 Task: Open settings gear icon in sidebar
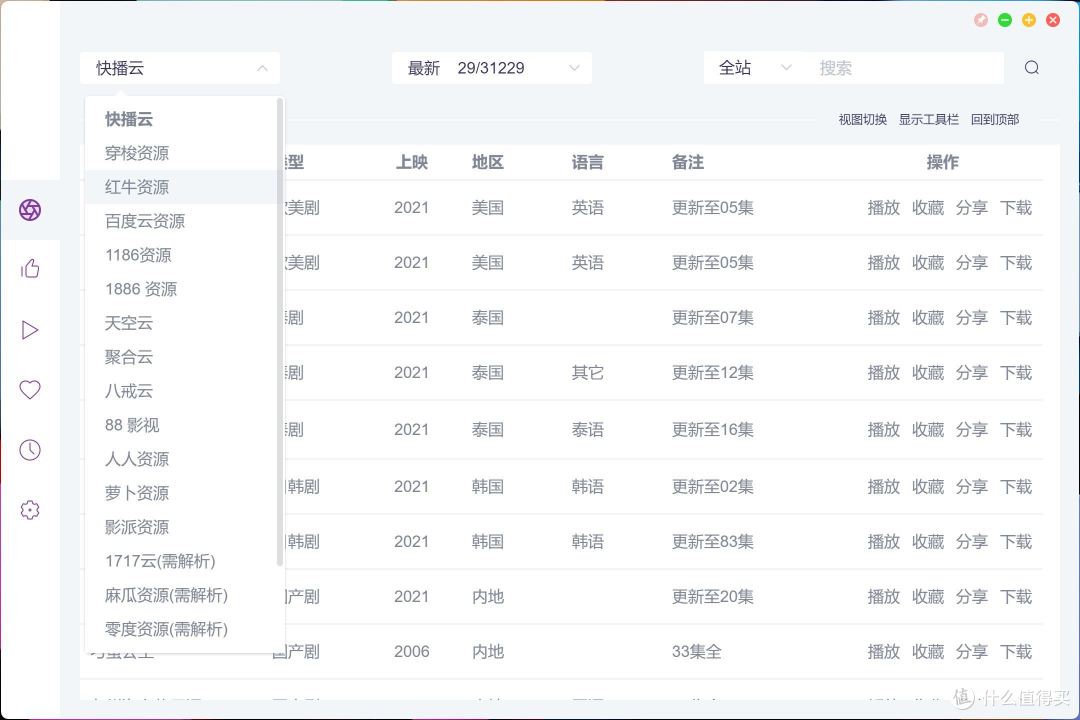tap(30, 510)
